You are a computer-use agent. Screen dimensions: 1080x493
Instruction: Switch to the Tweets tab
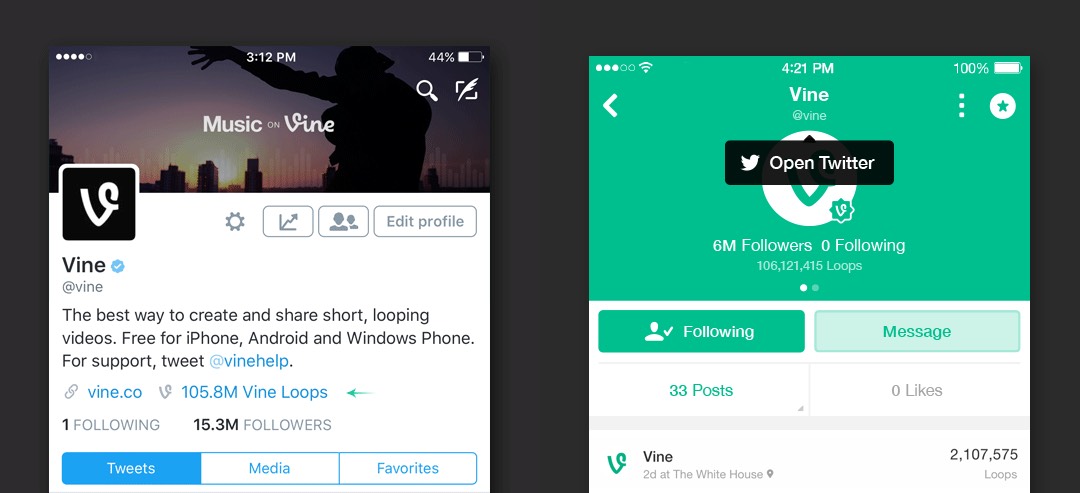[x=131, y=468]
